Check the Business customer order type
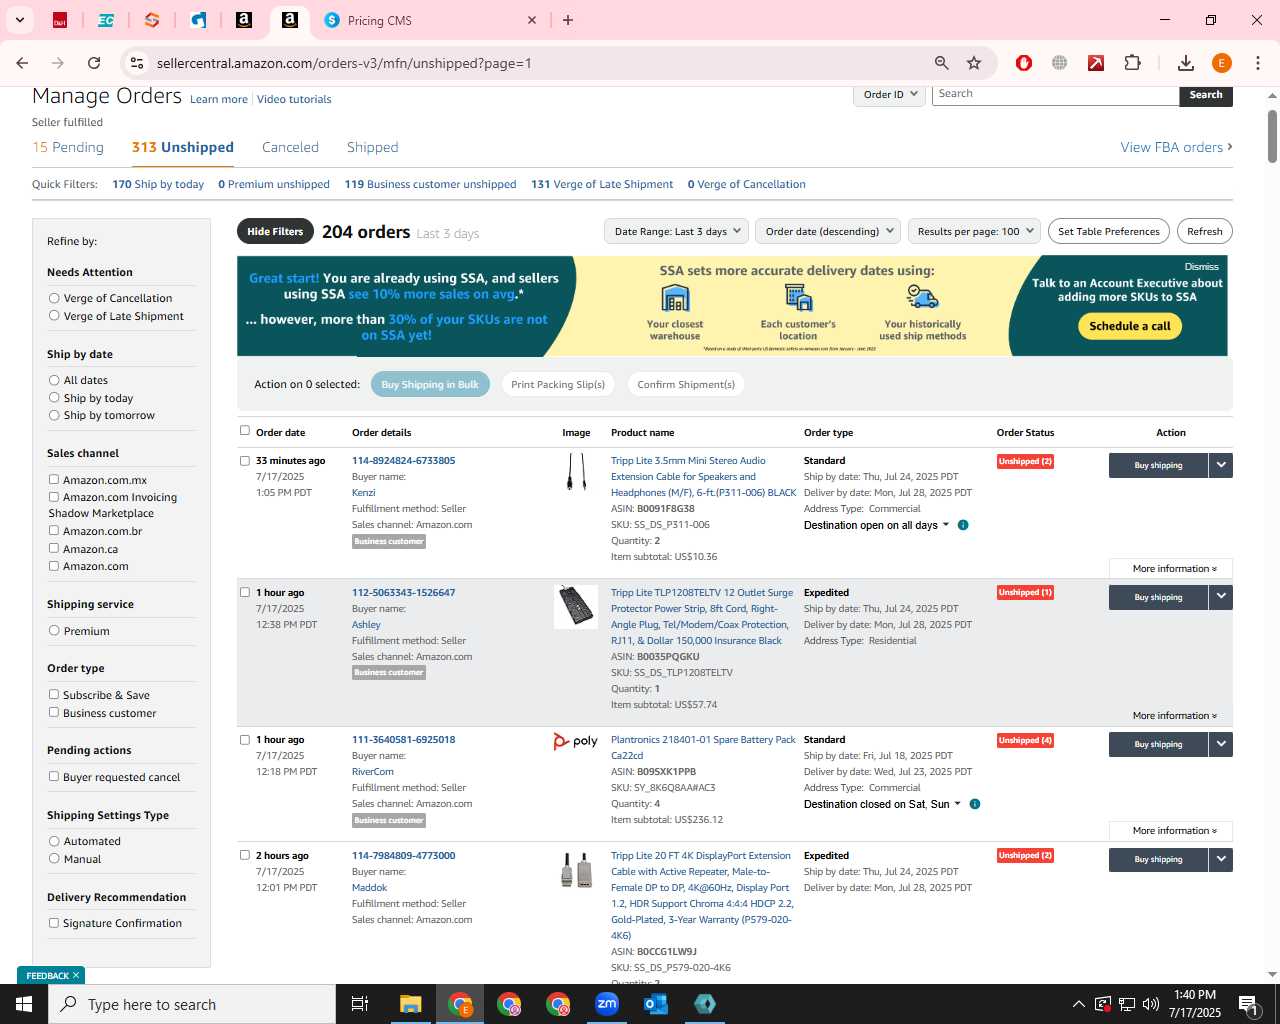Screen dimensions: 1280x1024 click(54, 712)
